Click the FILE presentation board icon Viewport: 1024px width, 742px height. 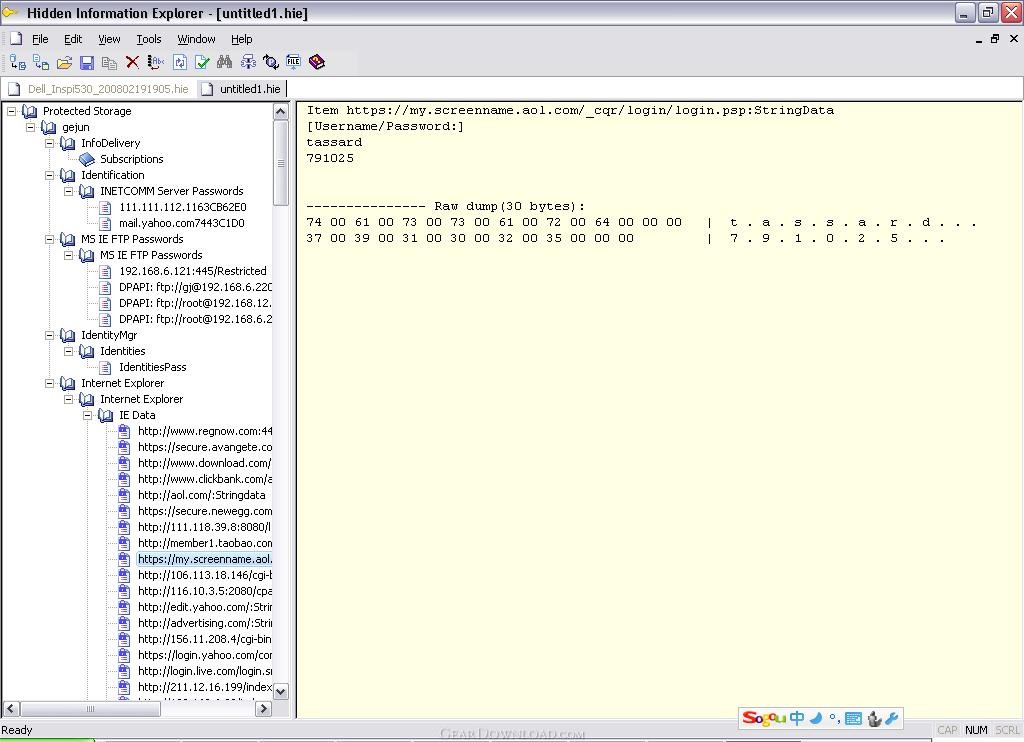pyautogui.click(x=294, y=62)
